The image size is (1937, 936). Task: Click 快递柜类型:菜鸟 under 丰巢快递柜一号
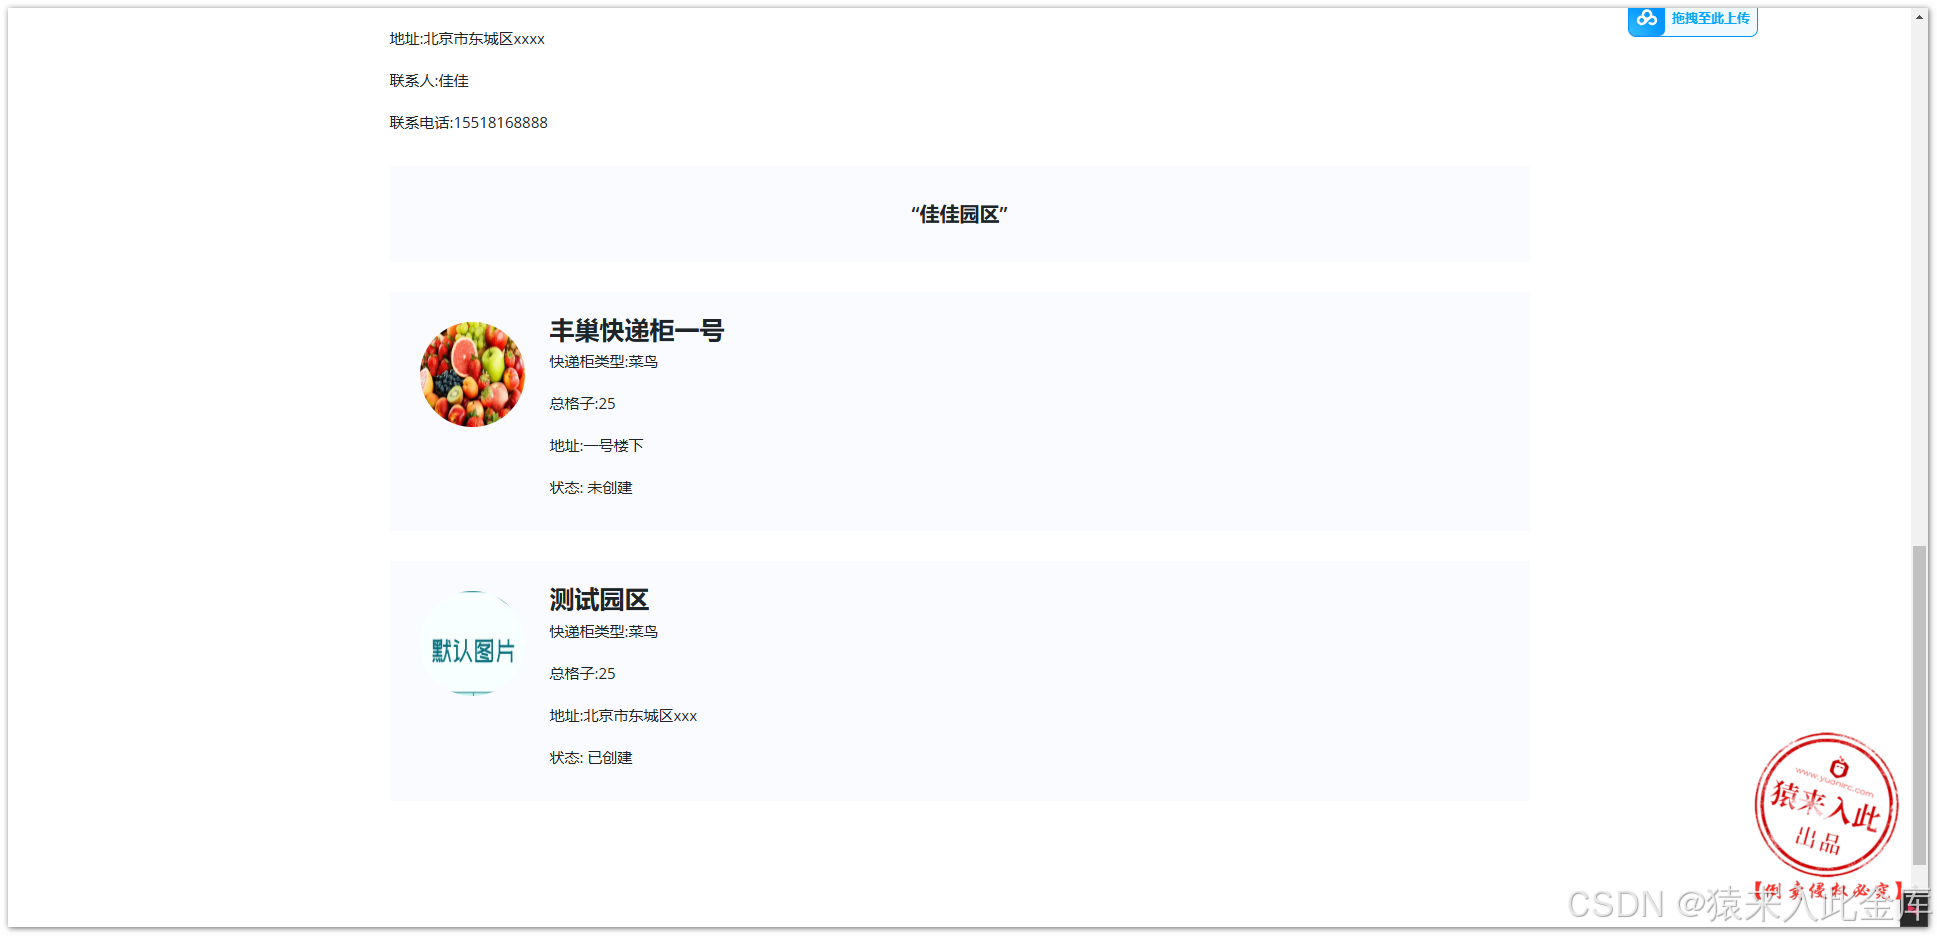603,362
